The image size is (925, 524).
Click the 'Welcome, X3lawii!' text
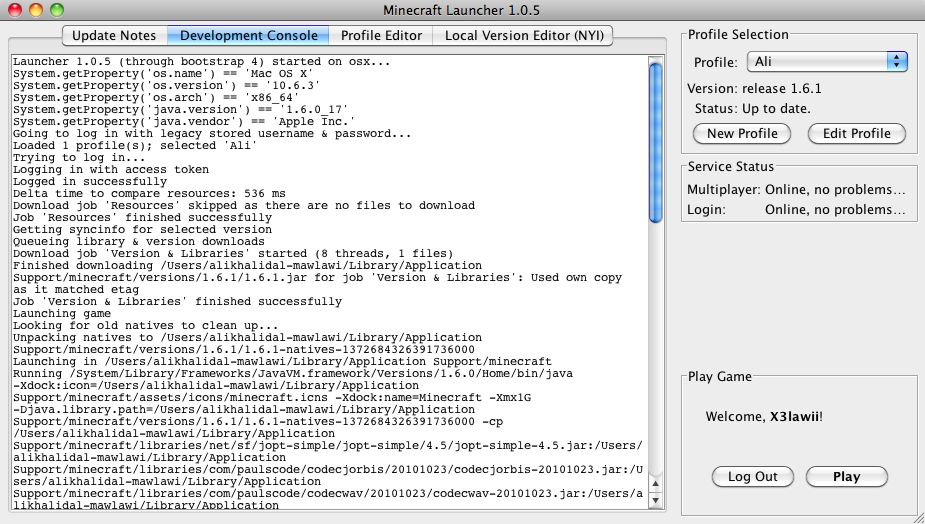pyautogui.click(x=764, y=417)
